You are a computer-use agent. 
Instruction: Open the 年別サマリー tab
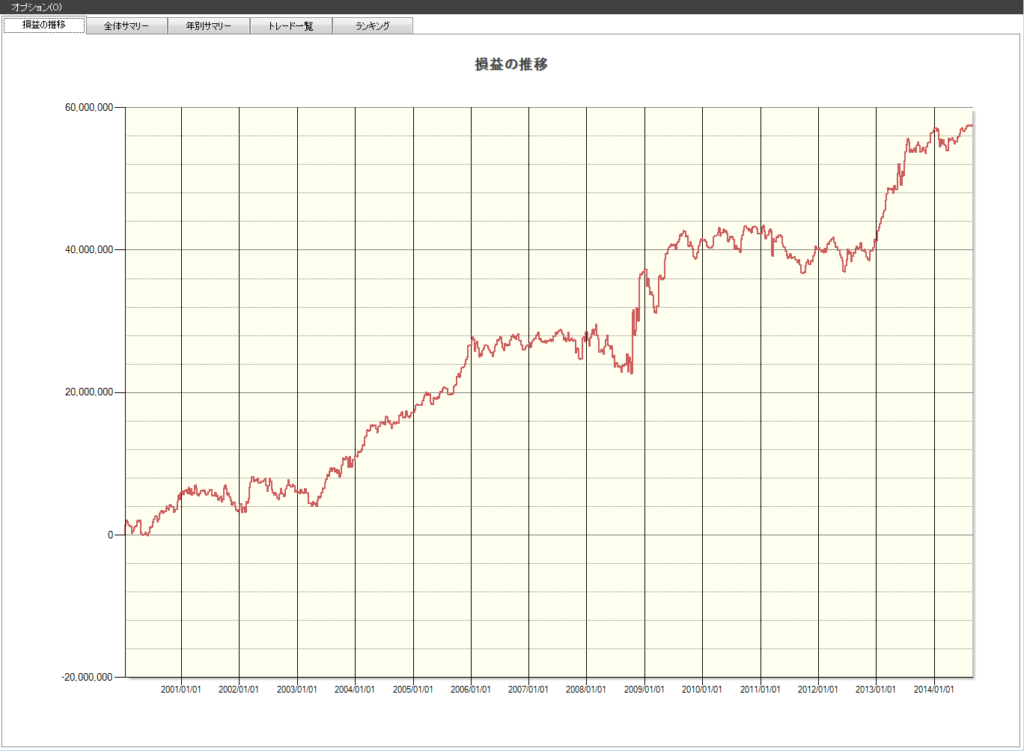point(208,26)
